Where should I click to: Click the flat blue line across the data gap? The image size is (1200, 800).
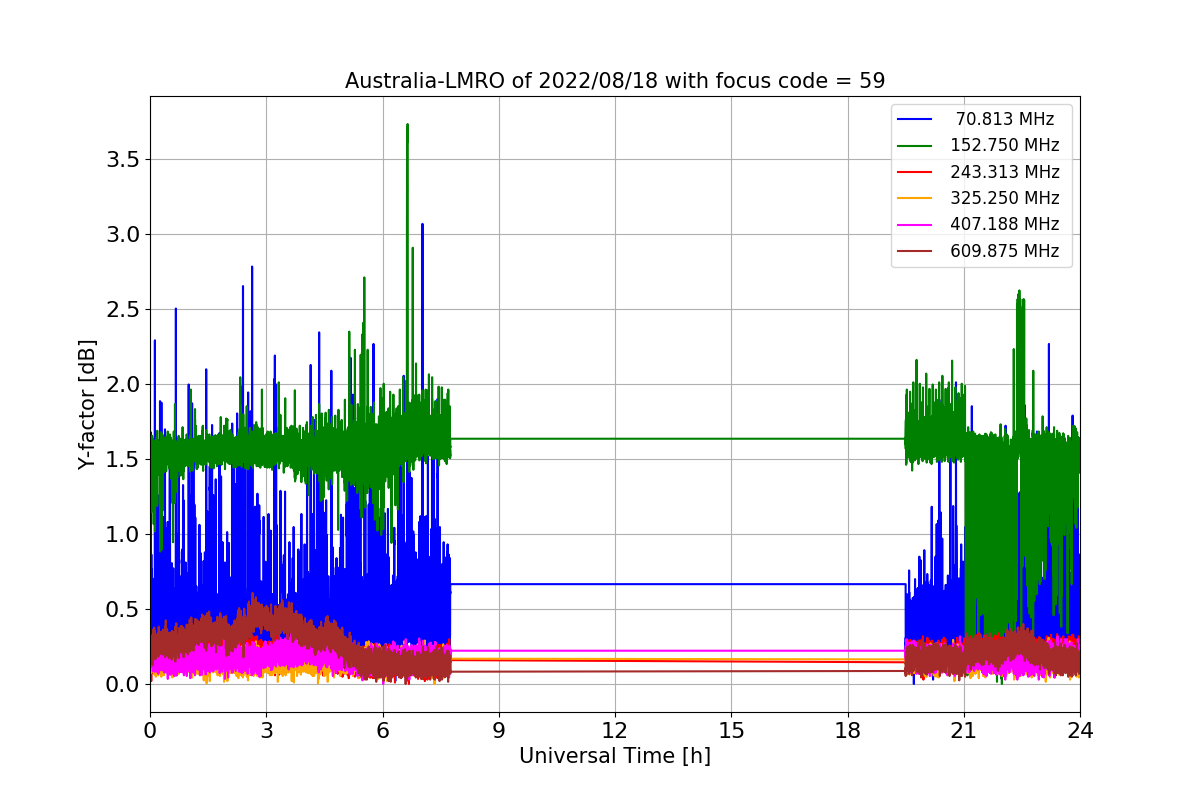678,584
